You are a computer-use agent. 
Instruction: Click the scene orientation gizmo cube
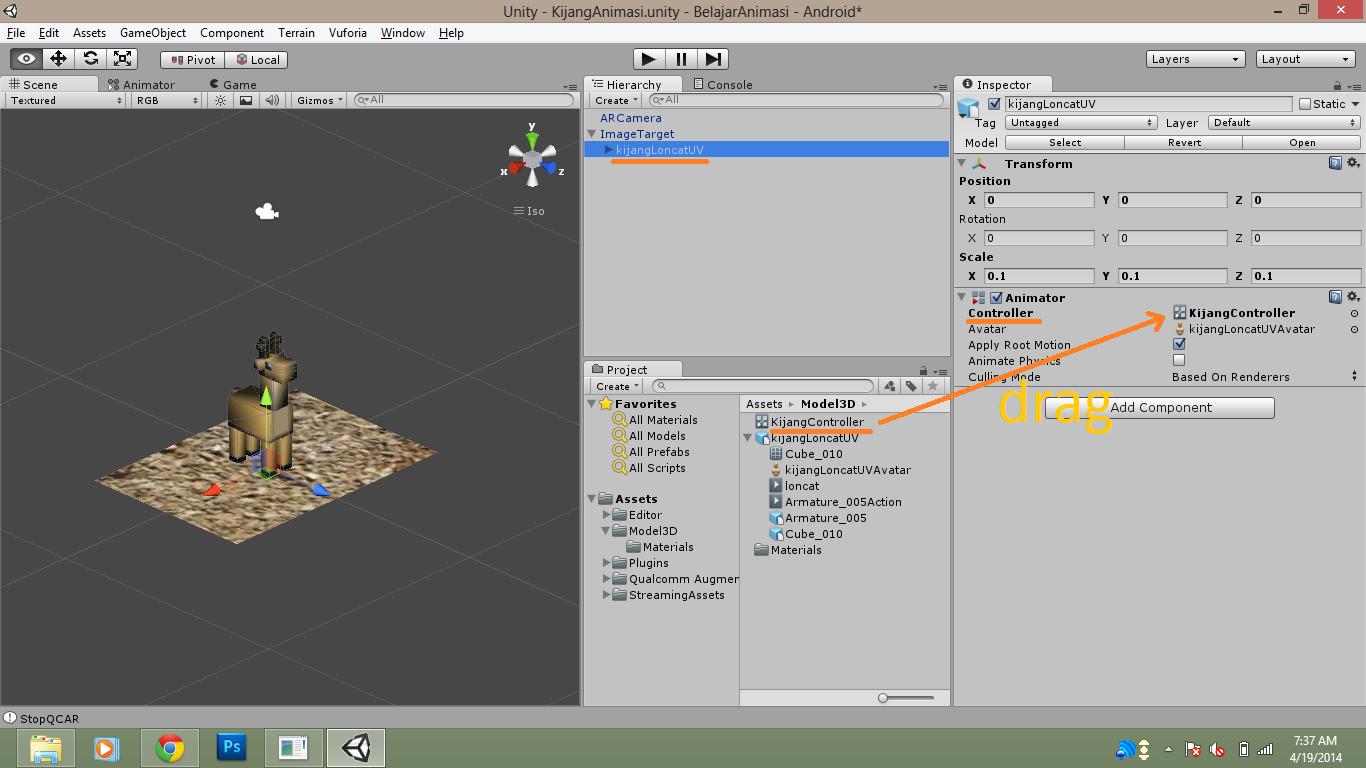(x=533, y=159)
